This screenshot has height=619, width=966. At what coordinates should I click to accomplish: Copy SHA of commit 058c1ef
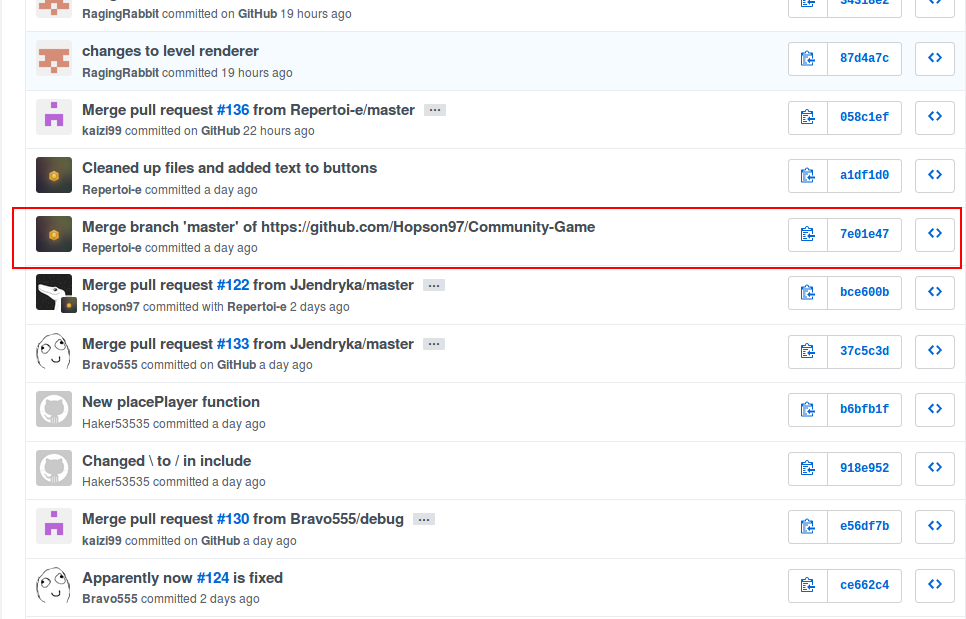click(807, 117)
